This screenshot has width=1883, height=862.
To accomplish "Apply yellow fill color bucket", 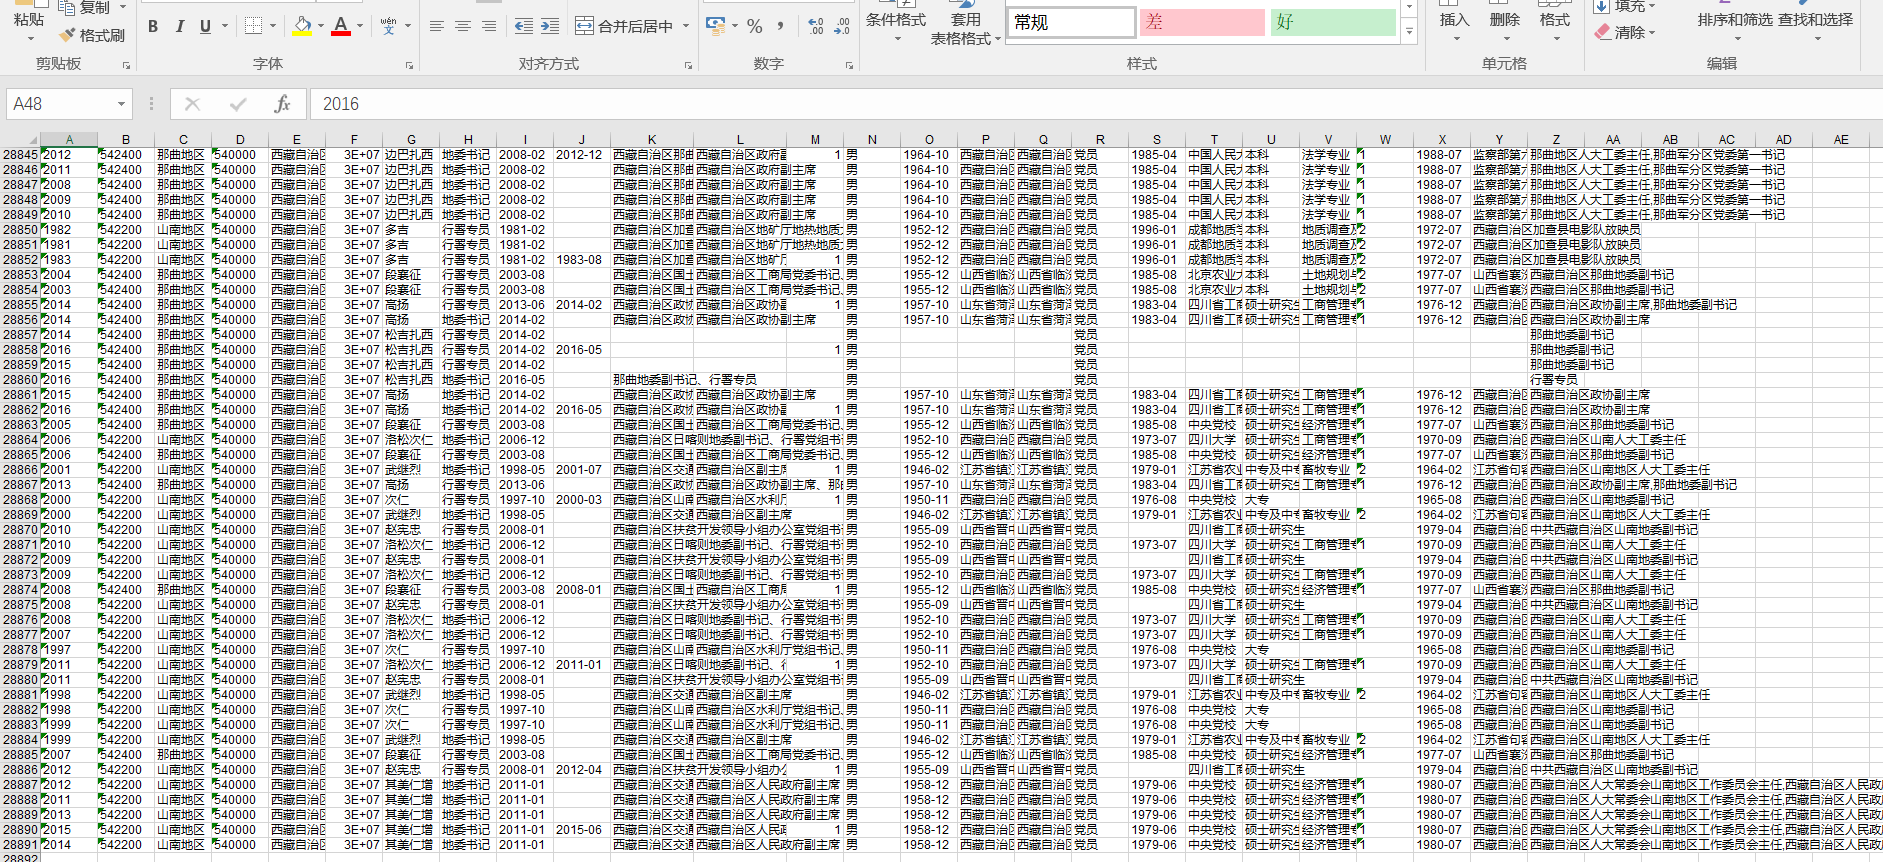I will point(302,26).
